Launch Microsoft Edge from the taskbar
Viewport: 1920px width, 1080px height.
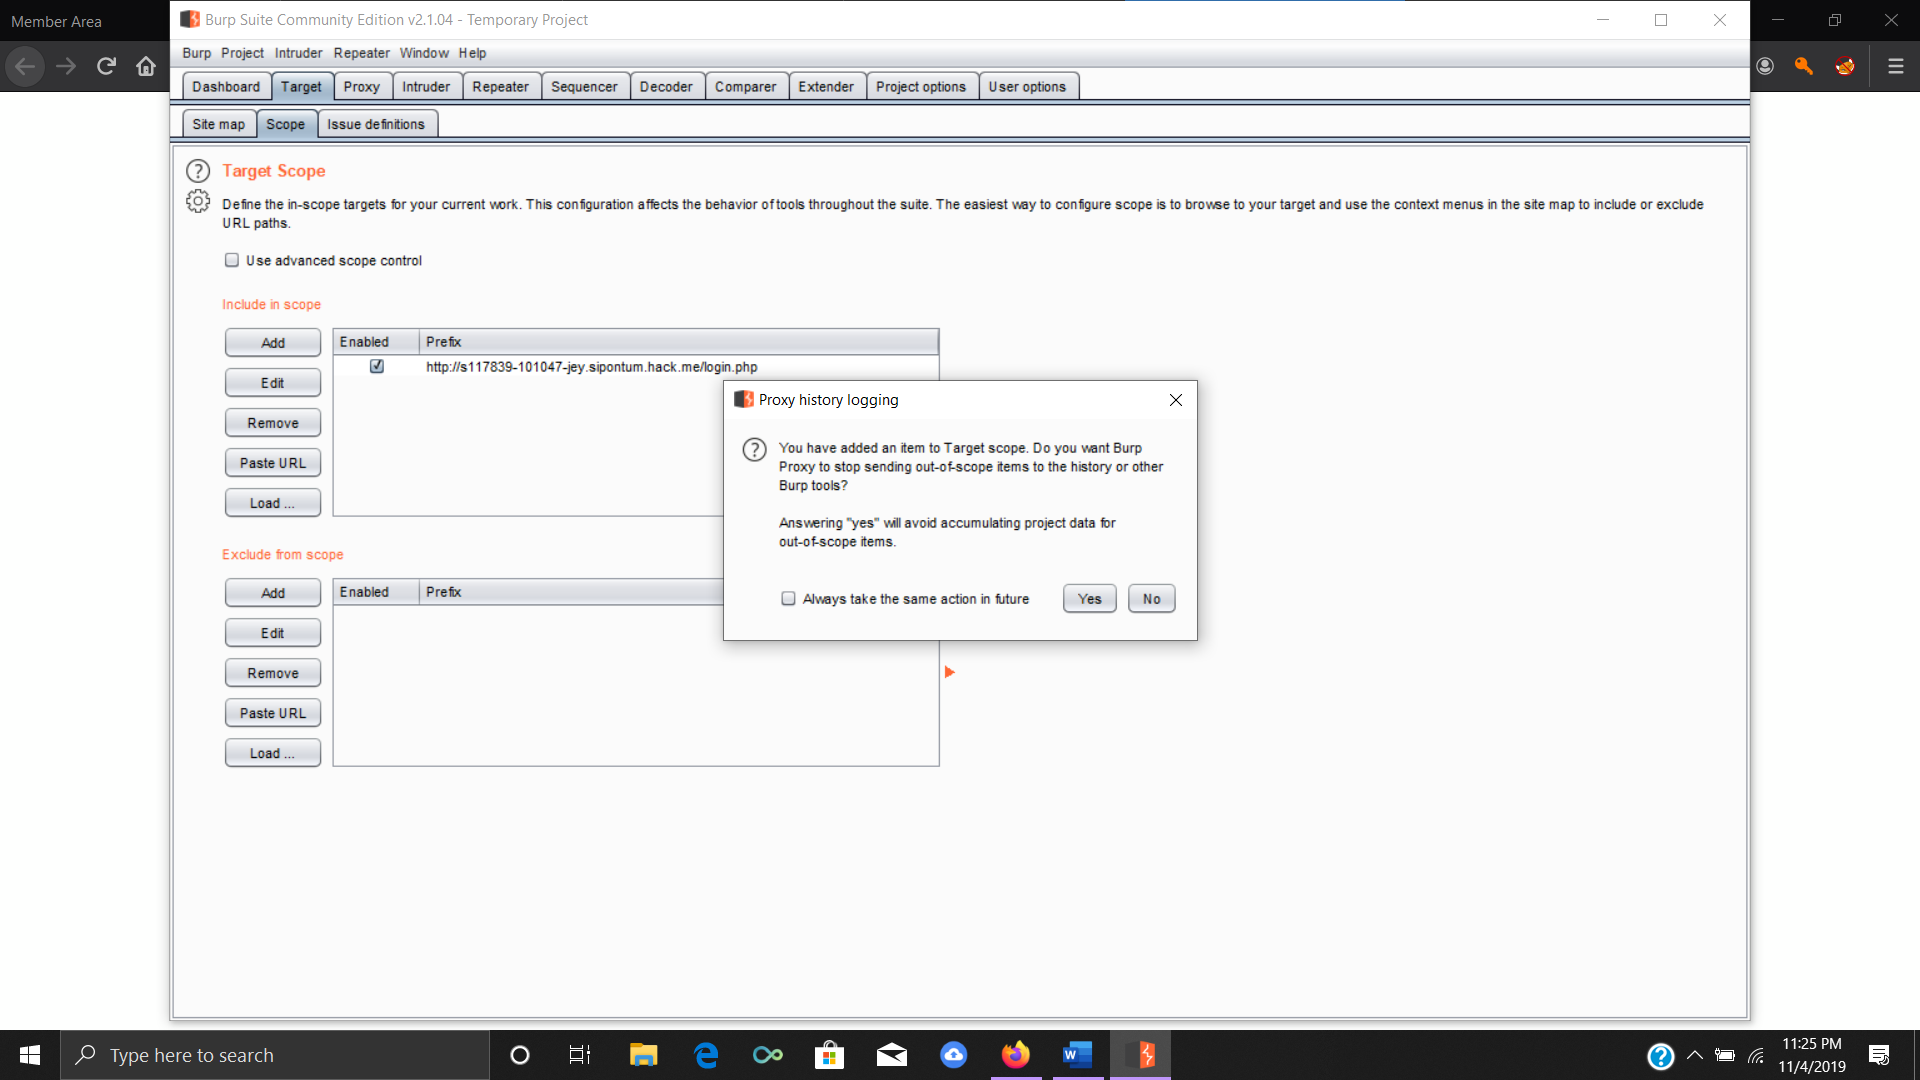pos(706,1055)
